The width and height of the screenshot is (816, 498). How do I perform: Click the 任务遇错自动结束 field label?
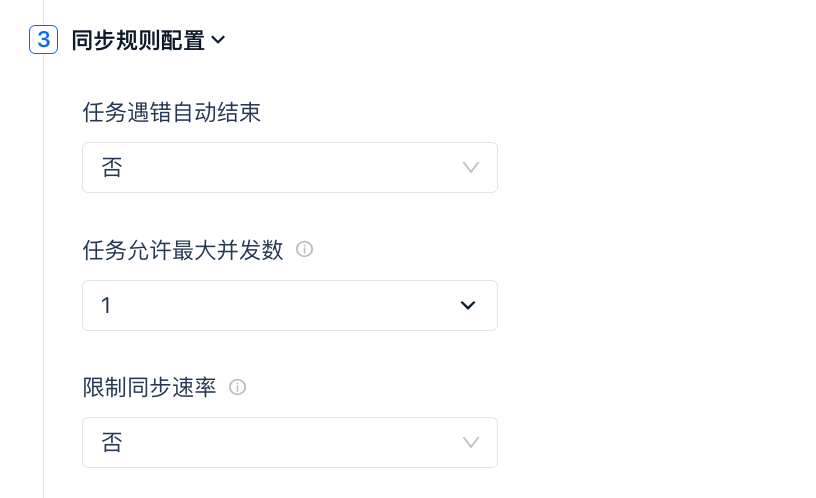[x=171, y=112]
